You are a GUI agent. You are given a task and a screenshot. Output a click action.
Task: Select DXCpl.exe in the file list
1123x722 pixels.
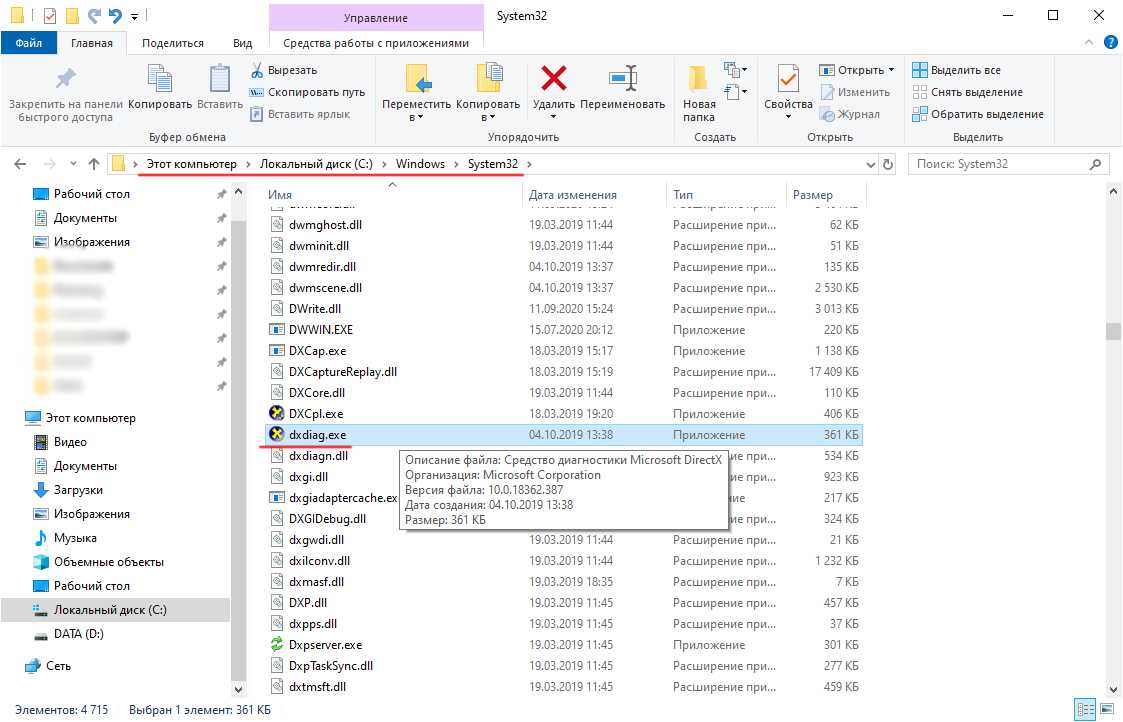[x=315, y=414]
